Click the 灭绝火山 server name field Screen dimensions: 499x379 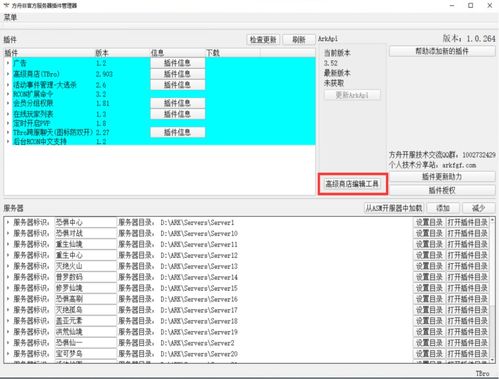85,266
